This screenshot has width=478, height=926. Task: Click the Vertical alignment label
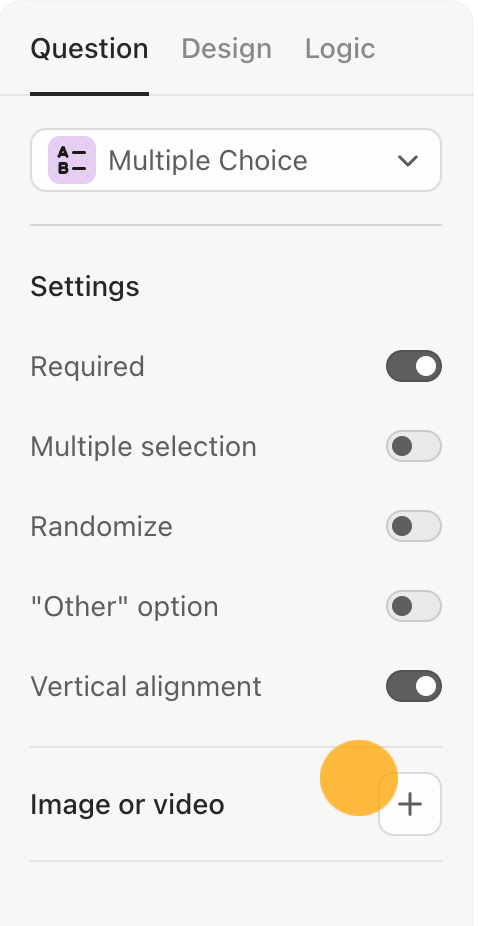pos(146,686)
